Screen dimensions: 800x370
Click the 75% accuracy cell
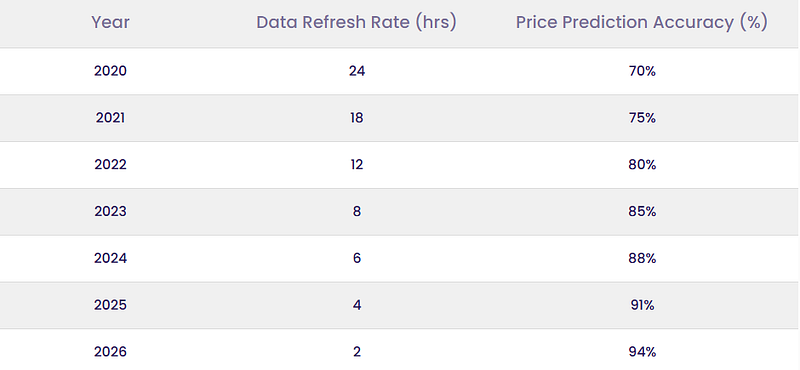coord(642,118)
